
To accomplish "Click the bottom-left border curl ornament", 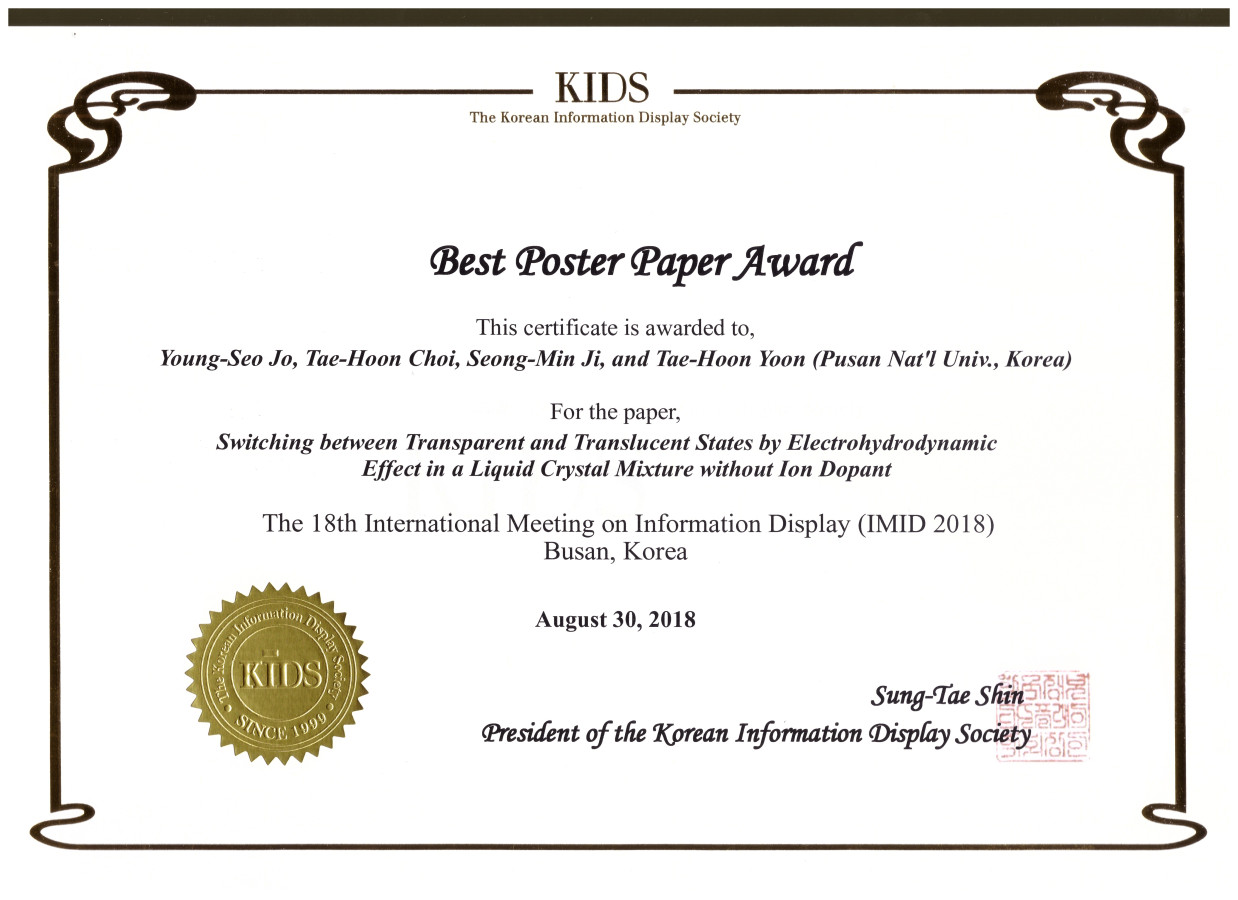I will click(x=60, y=828).
